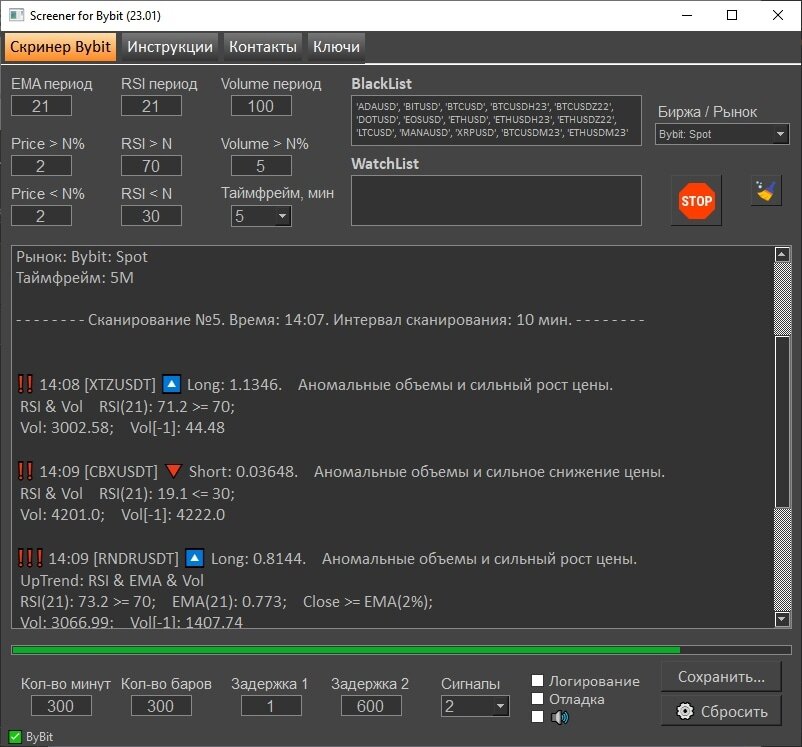This screenshot has height=747, width=802.
Task: Click the XTZUSDT signal line
Action: tap(315, 384)
